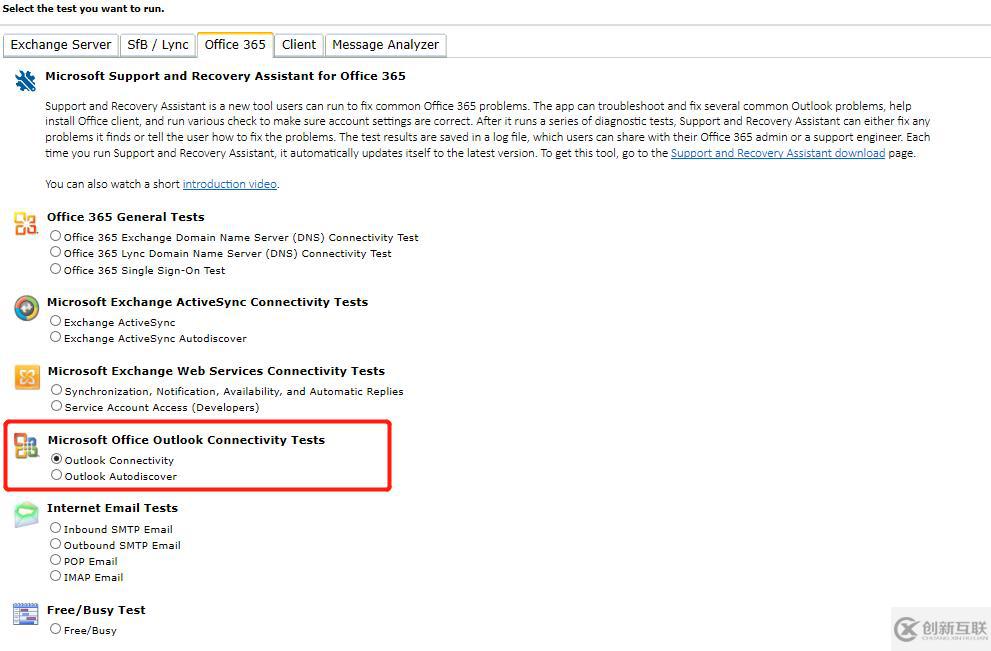Image resolution: width=991 pixels, height=651 pixels.
Task: Choose the IMAP Email test
Action: pyautogui.click(x=56, y=576)
